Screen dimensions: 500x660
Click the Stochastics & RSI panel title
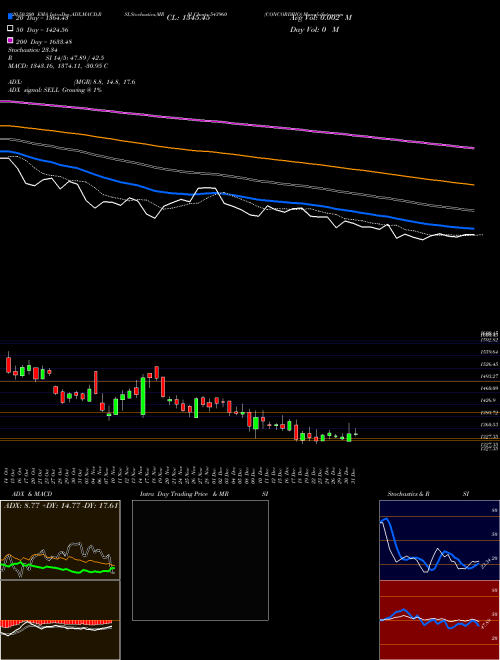tap(428, 494)
